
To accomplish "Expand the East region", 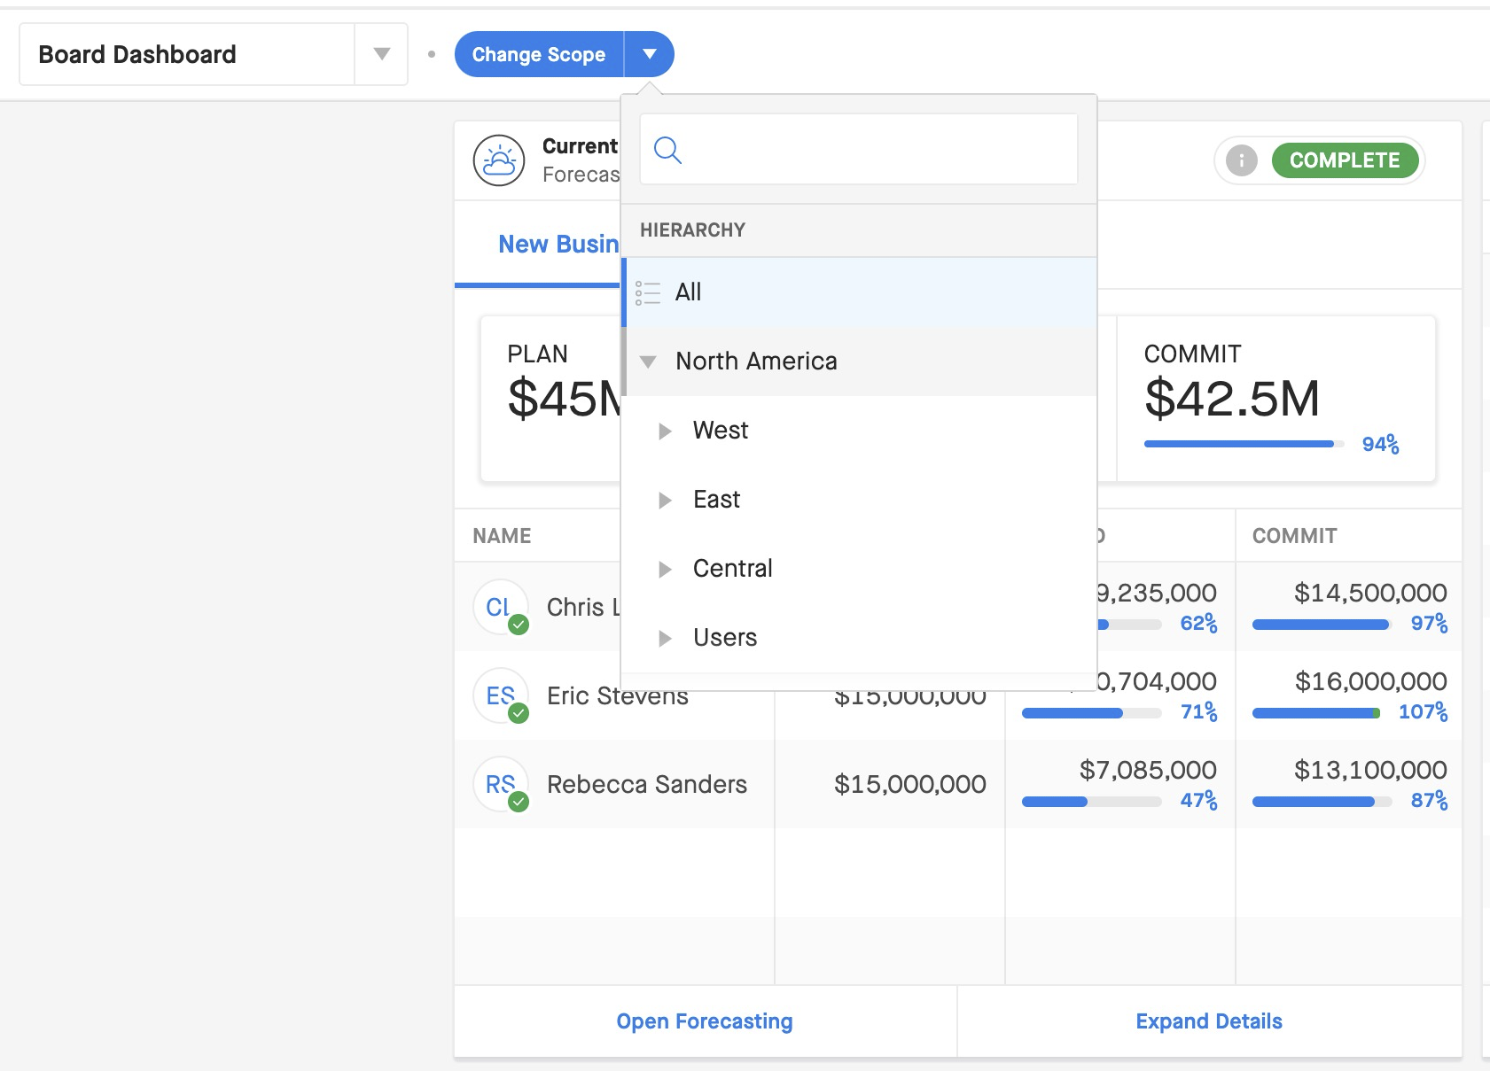I will click(665, 500).
